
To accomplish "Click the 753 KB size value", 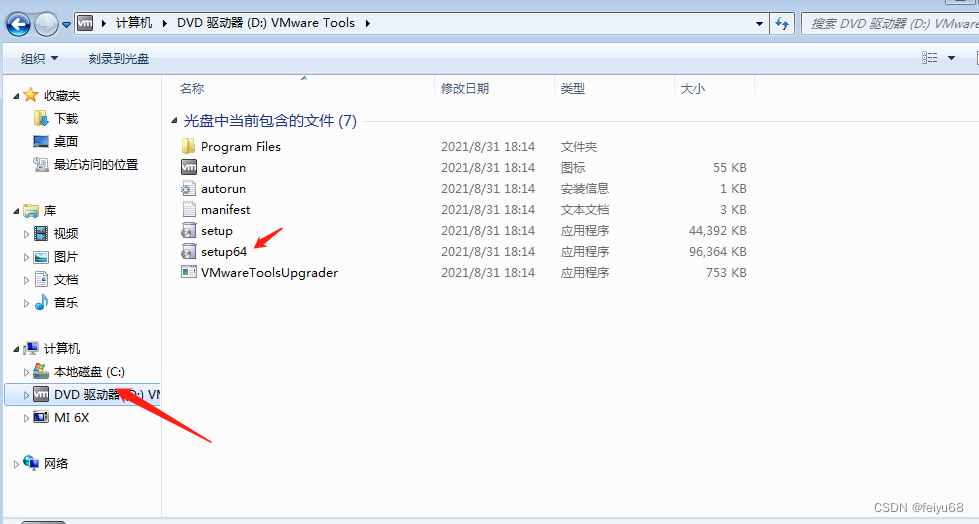I will [726, 272].
